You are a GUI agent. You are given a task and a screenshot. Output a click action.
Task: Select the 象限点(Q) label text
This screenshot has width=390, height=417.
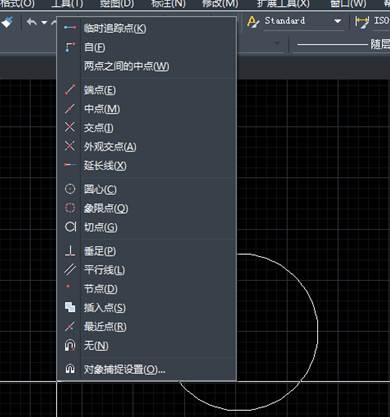pos(106,208)
